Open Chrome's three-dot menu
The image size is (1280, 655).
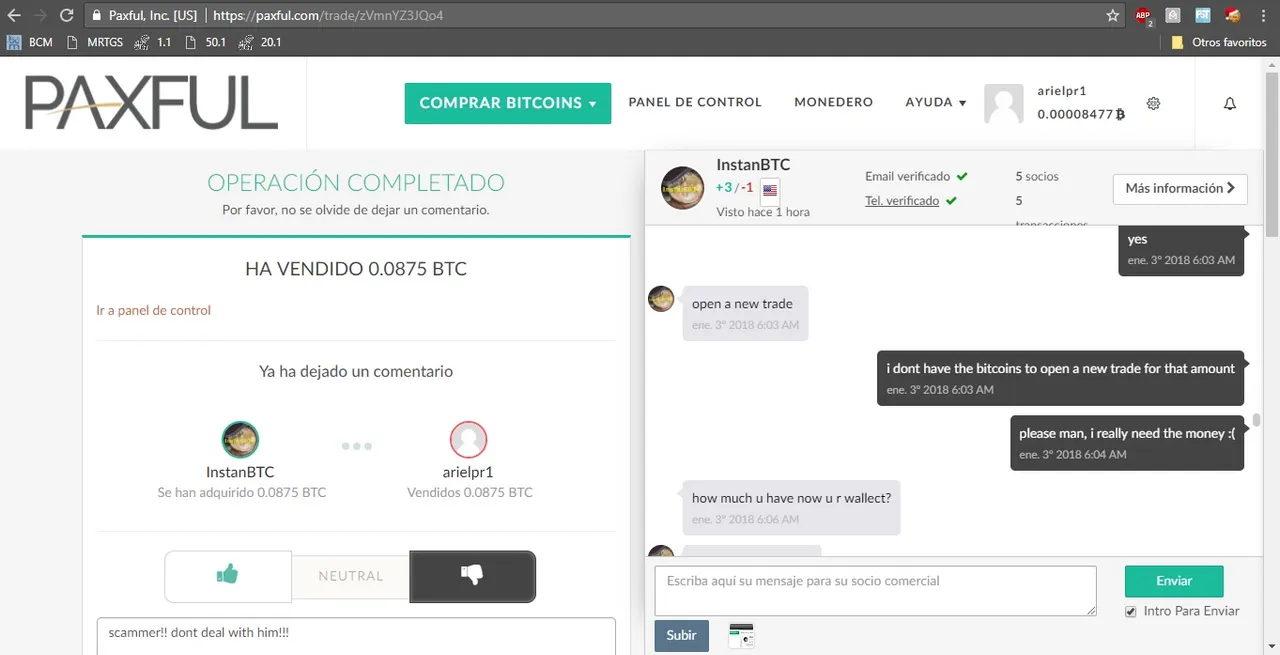(1264, 16)
